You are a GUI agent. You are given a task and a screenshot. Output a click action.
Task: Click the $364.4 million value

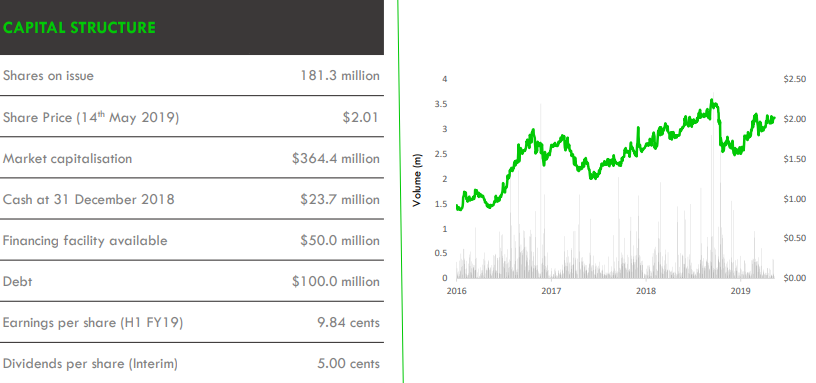[336, 159]
